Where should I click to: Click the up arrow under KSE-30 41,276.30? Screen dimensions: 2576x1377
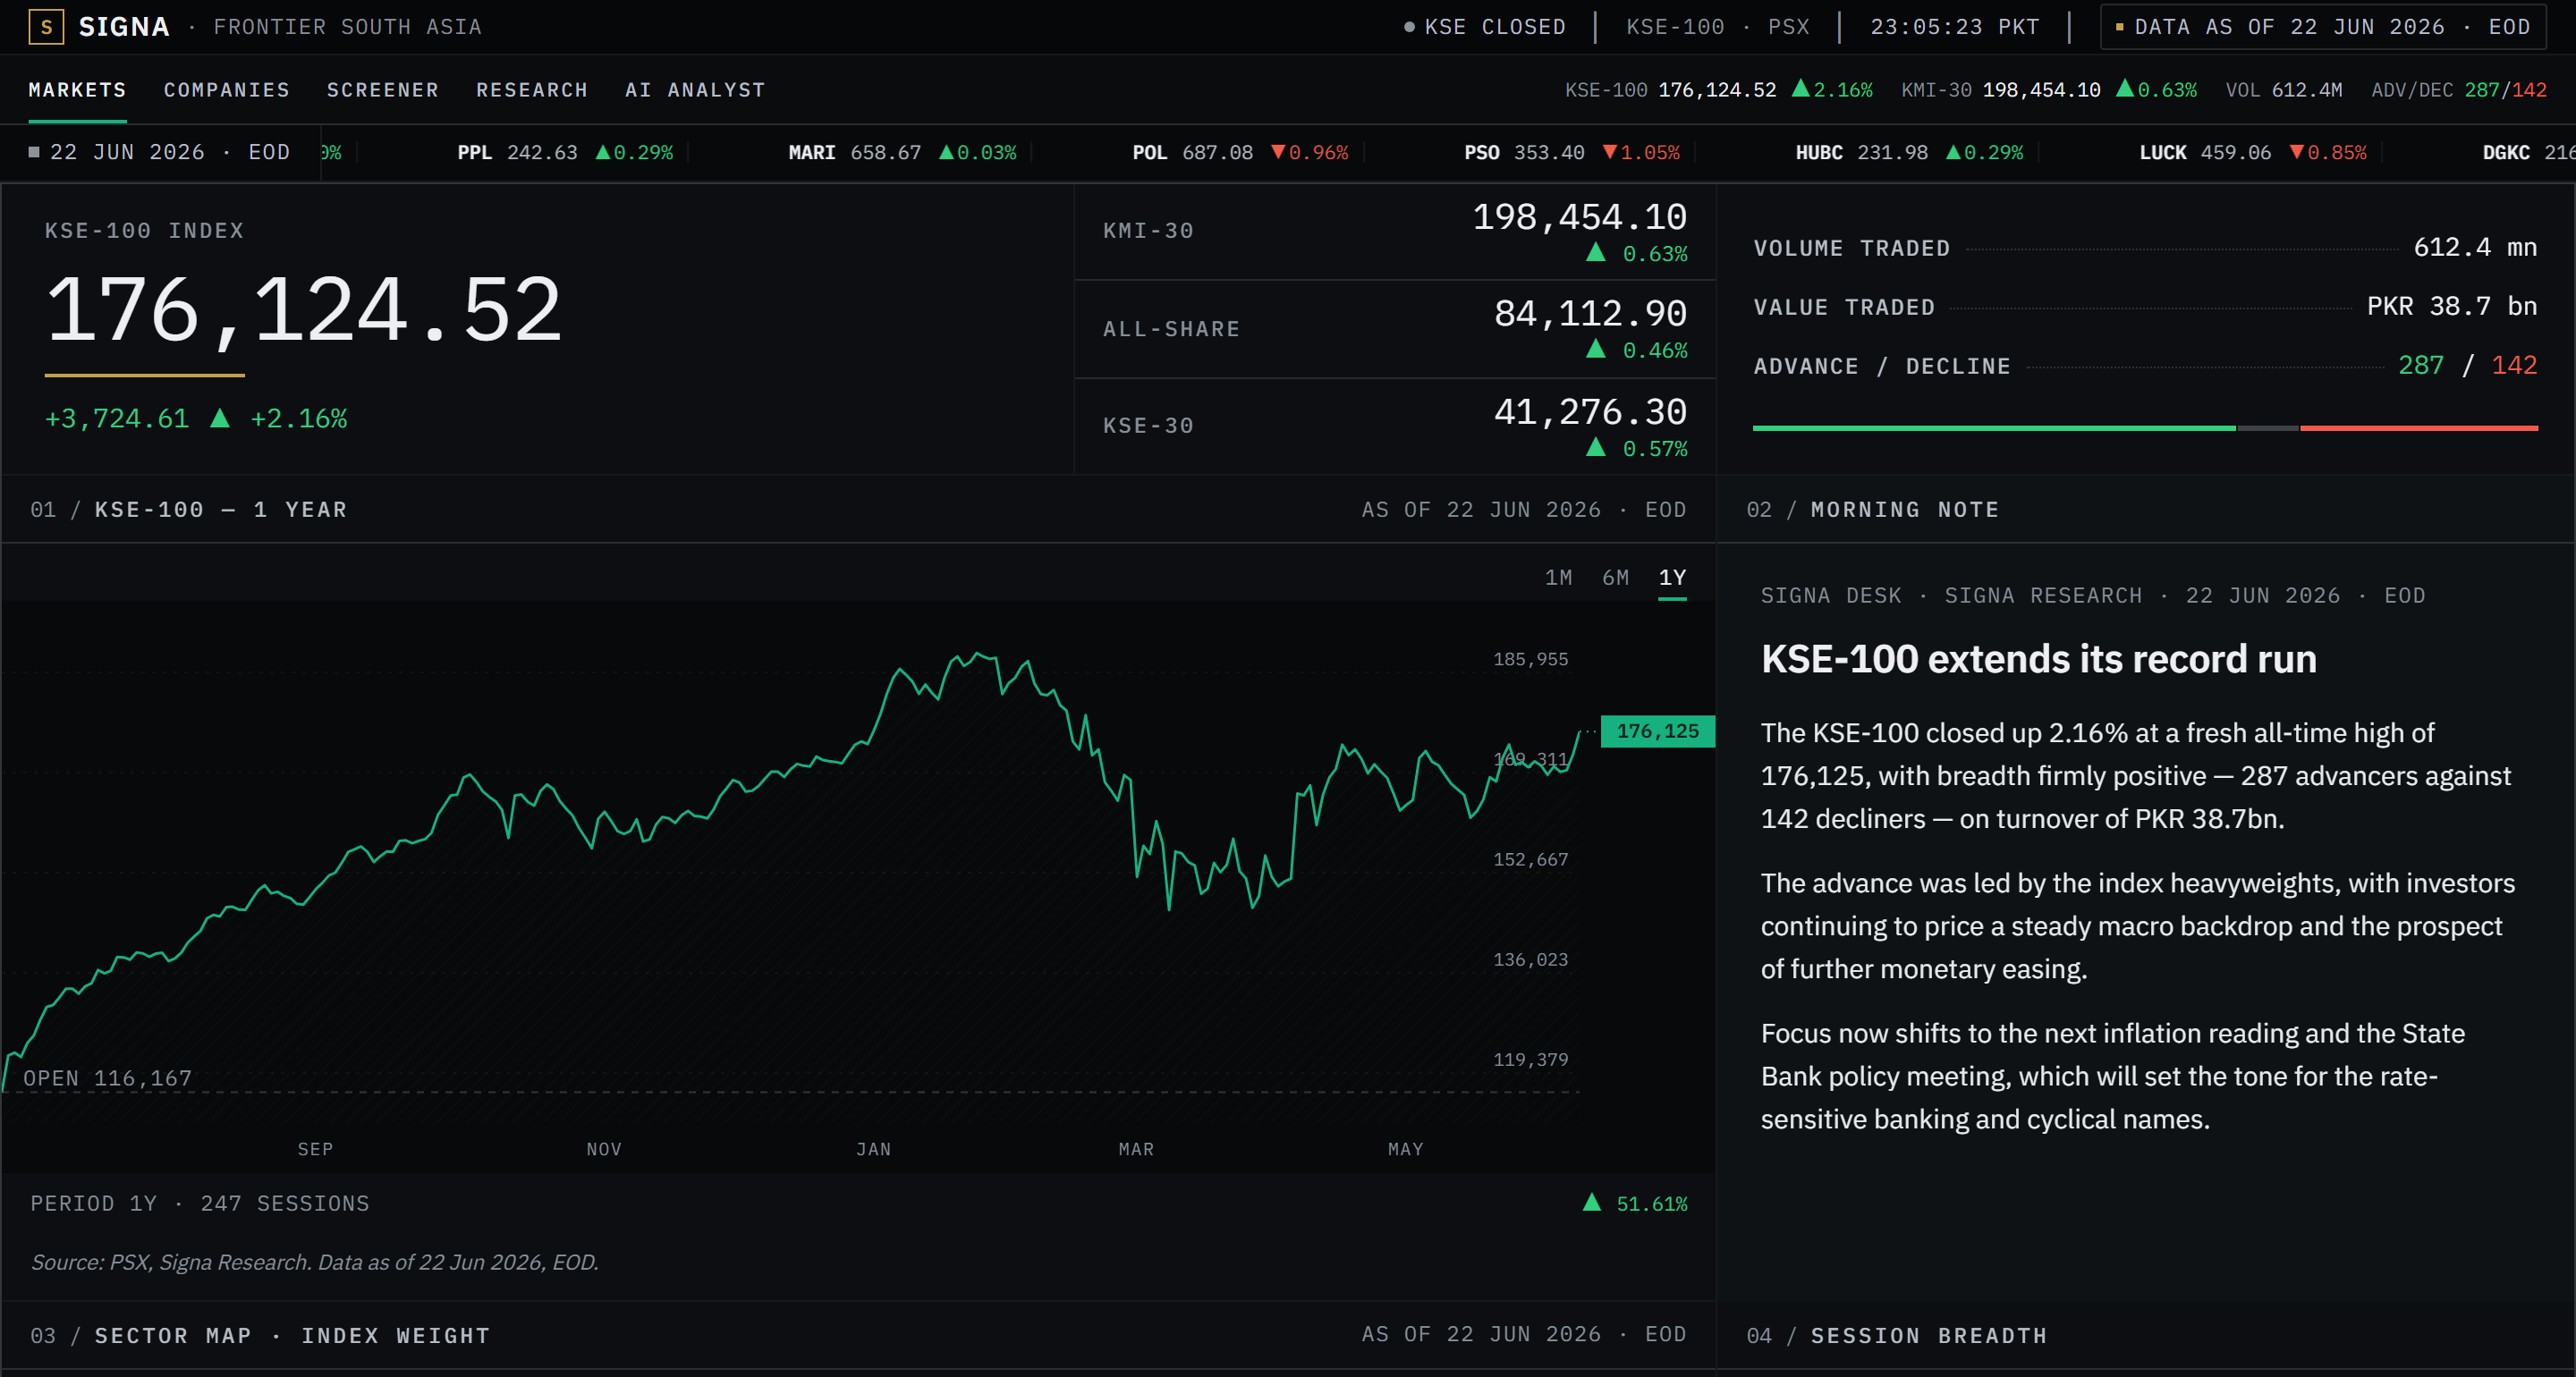coord(1596,447)
